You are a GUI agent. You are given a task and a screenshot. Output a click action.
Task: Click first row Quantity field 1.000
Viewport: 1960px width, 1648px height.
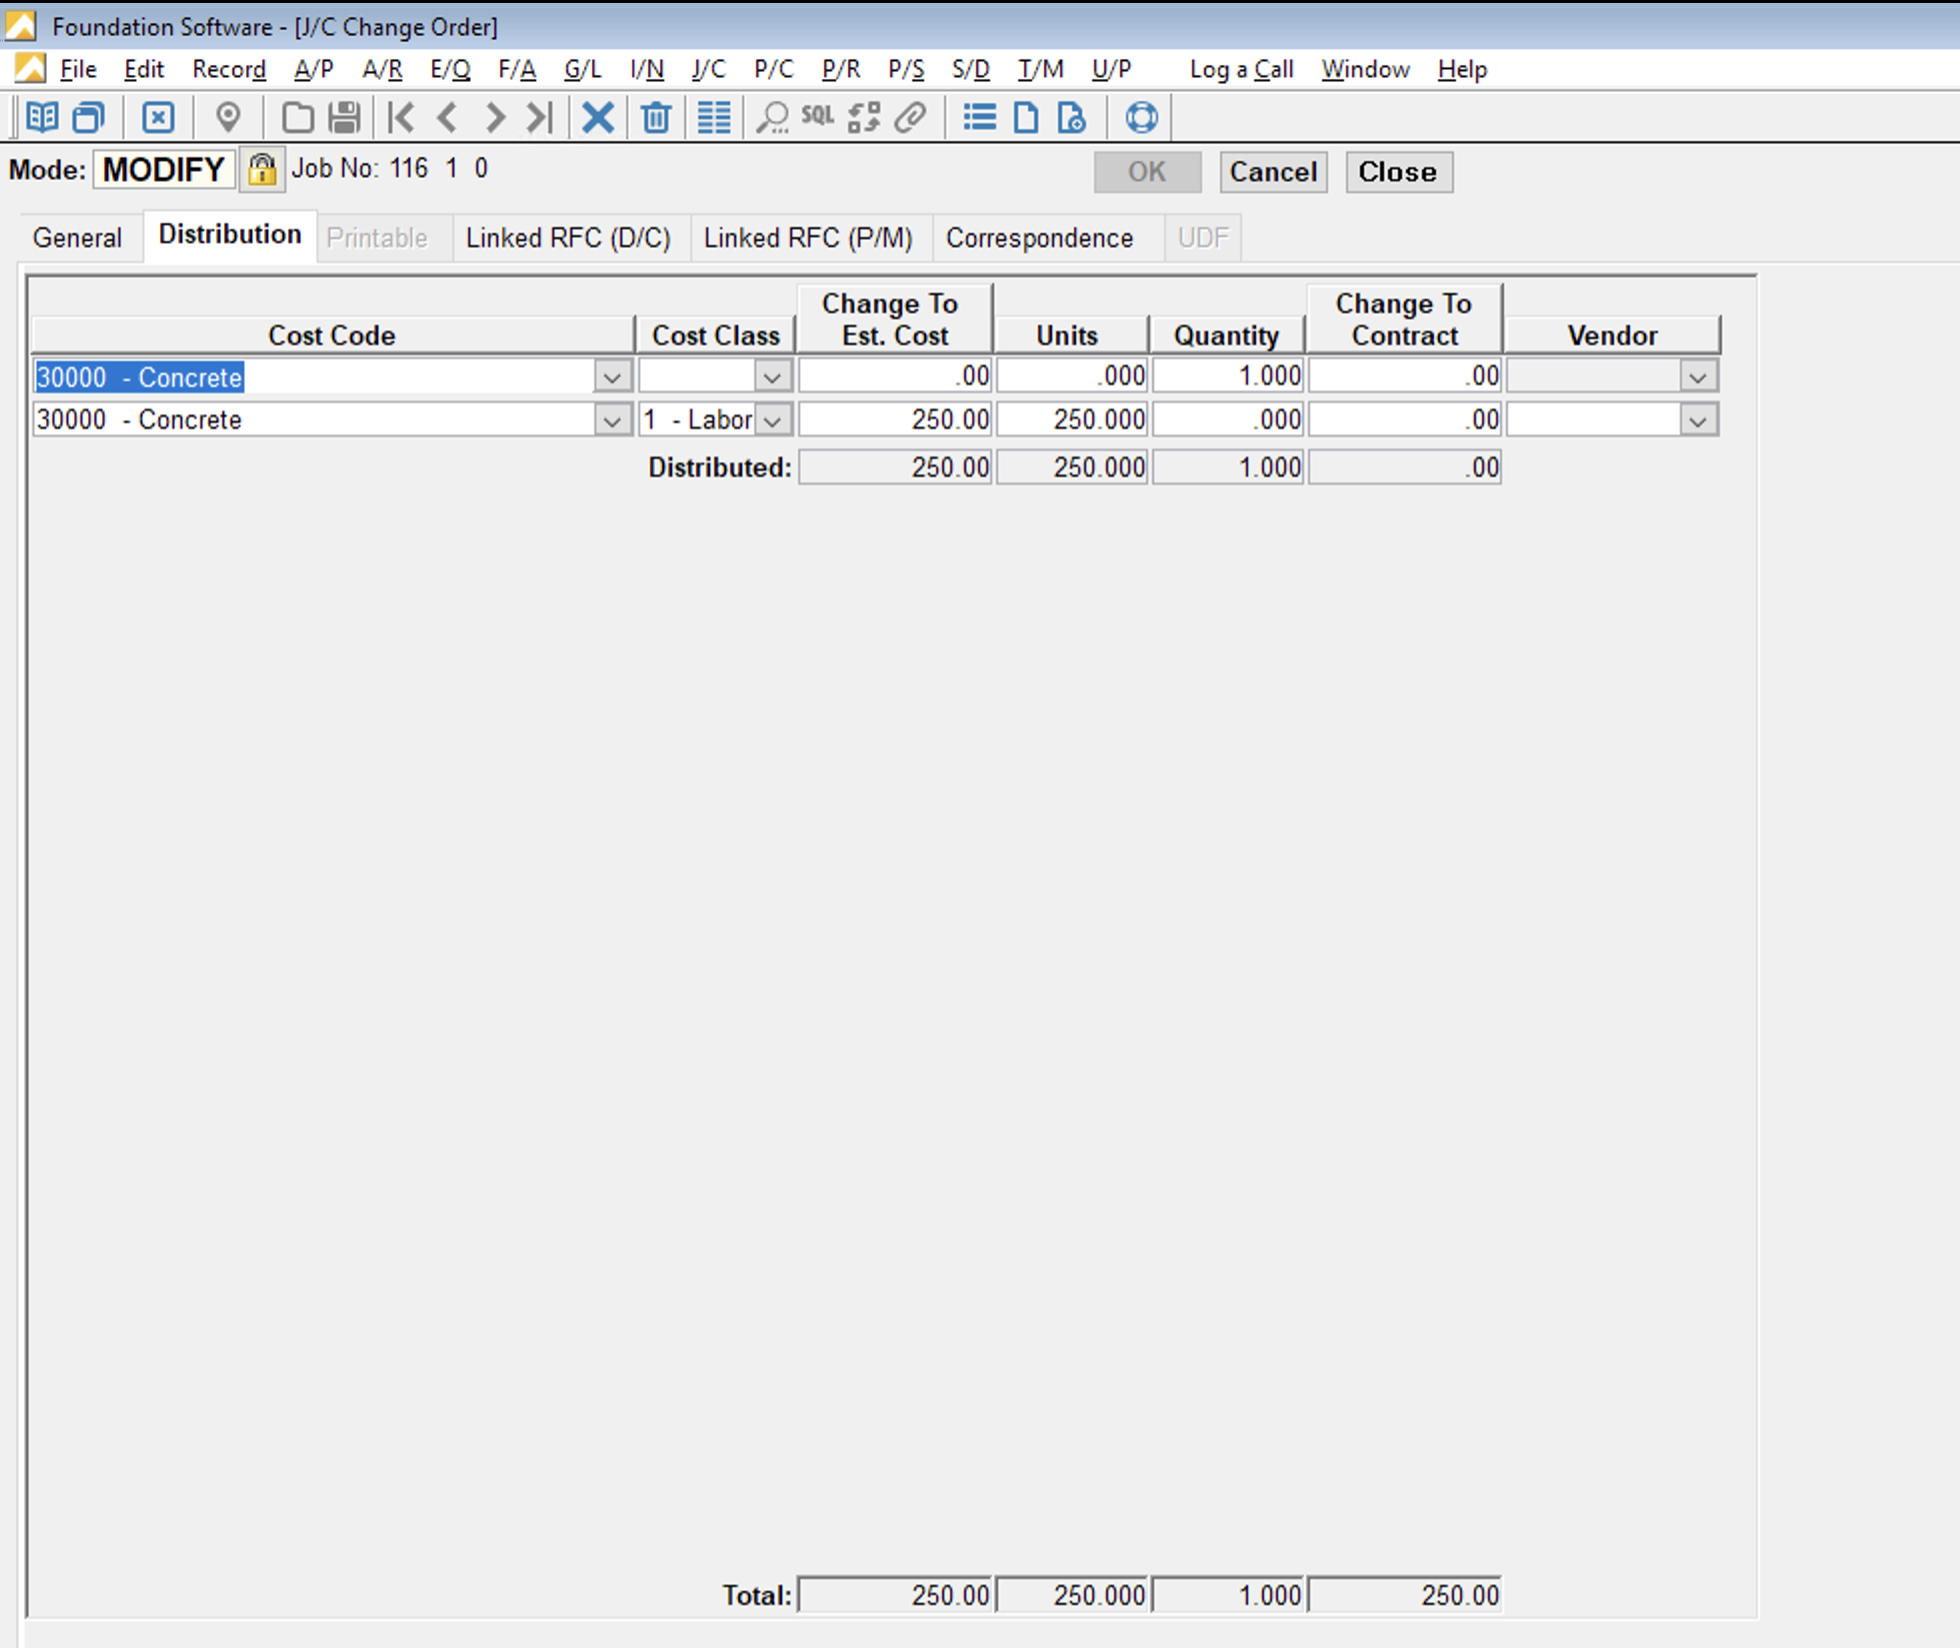pos(1228,377)
